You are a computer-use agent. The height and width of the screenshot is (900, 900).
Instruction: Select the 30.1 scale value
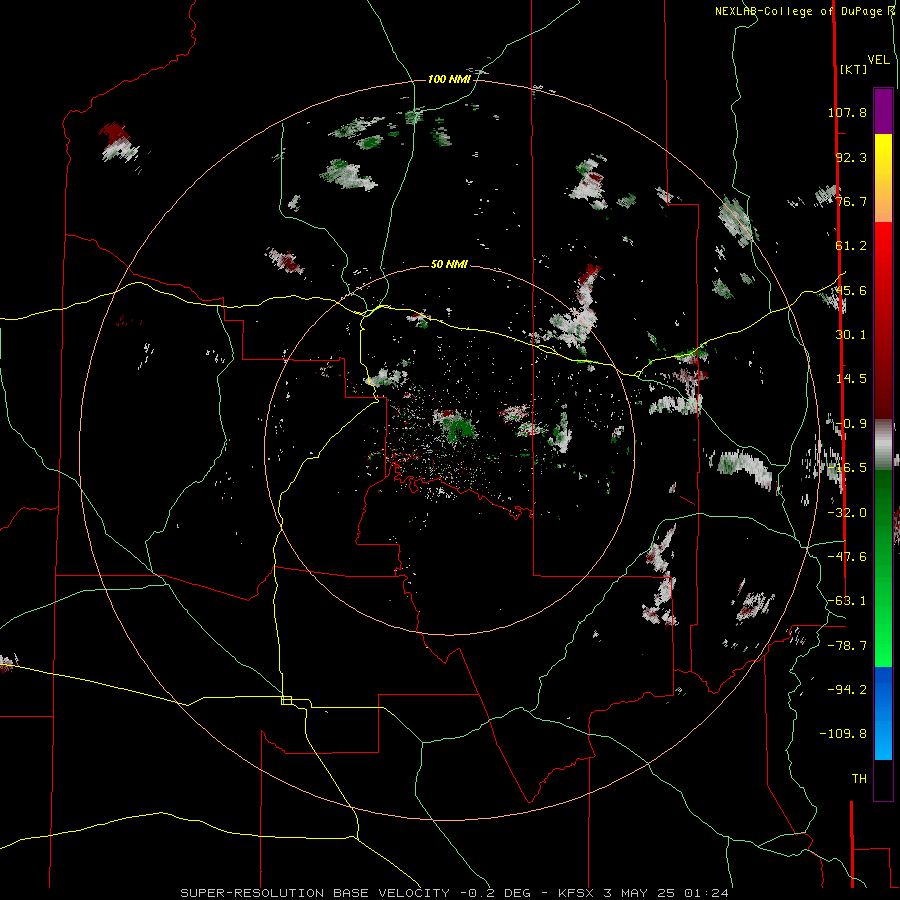(x=851, y=335)
